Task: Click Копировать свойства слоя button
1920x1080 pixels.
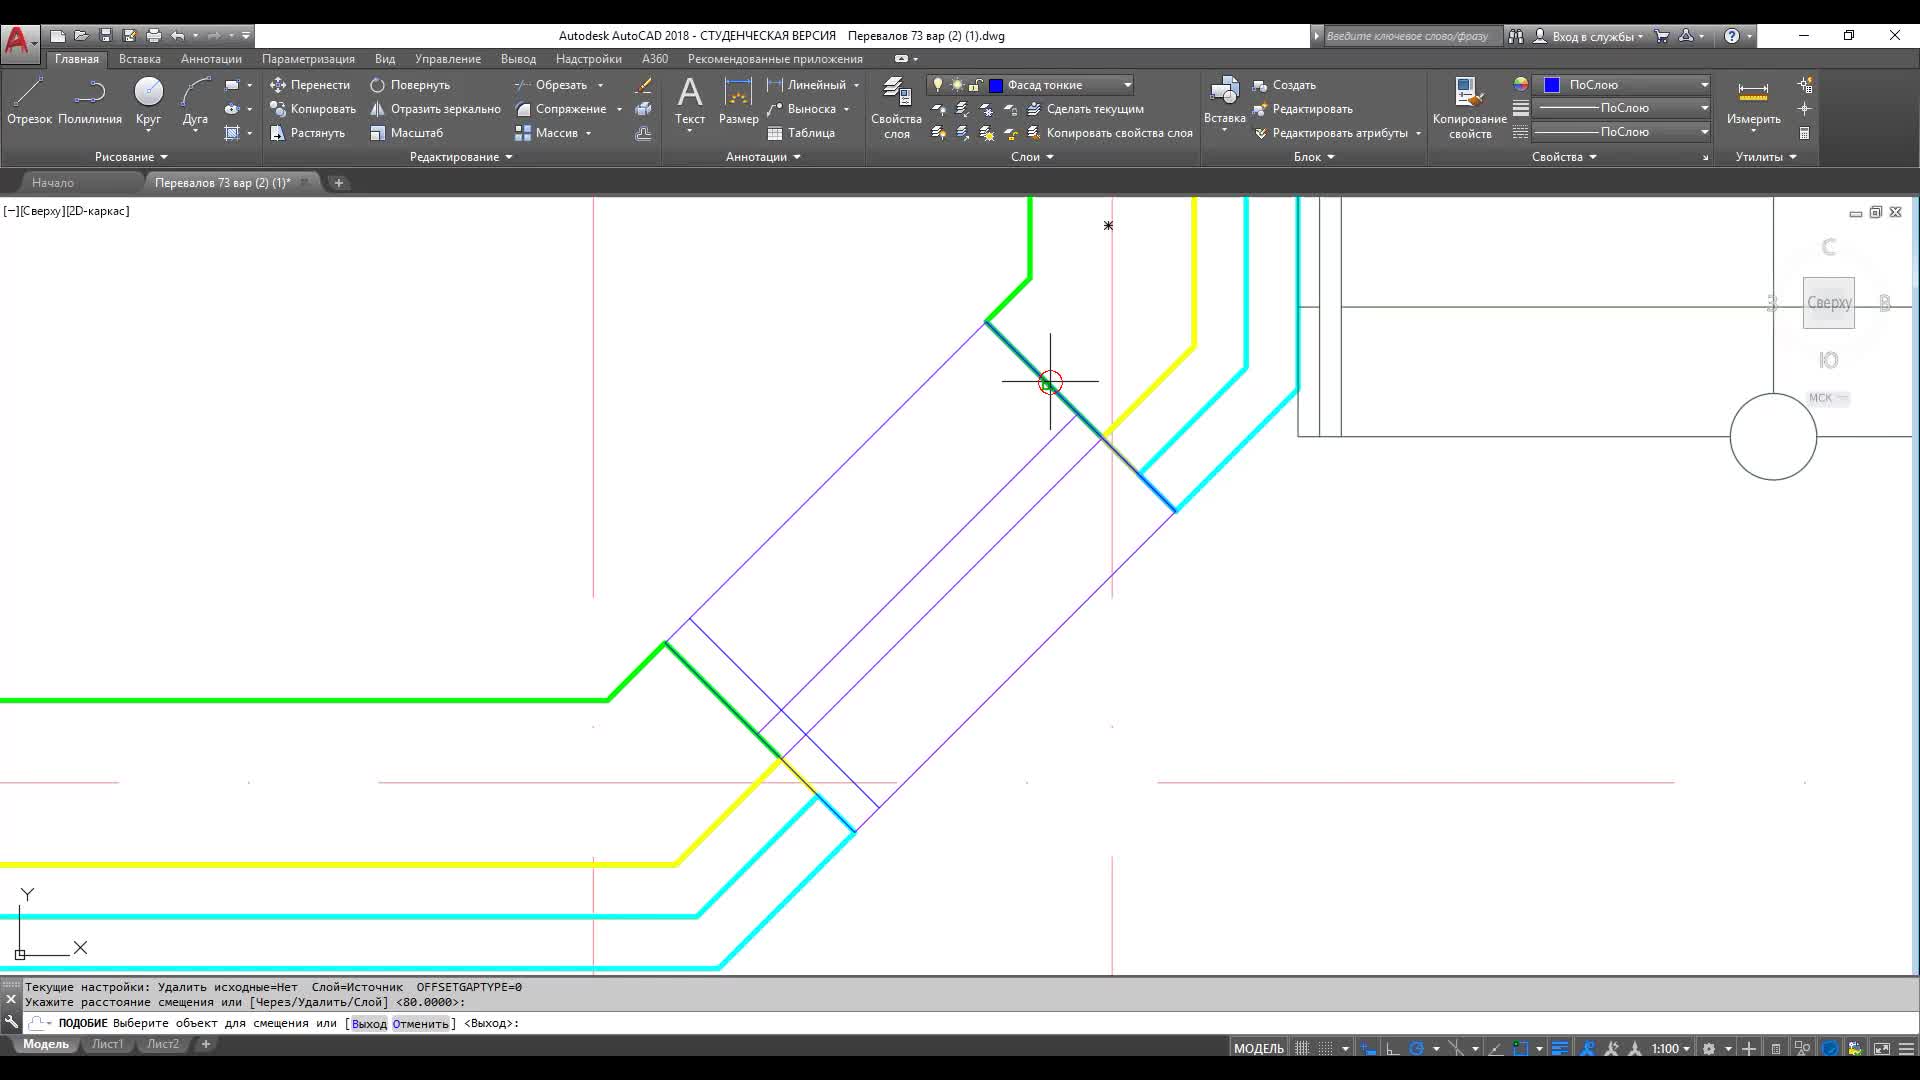Action: click(1110, 133)
